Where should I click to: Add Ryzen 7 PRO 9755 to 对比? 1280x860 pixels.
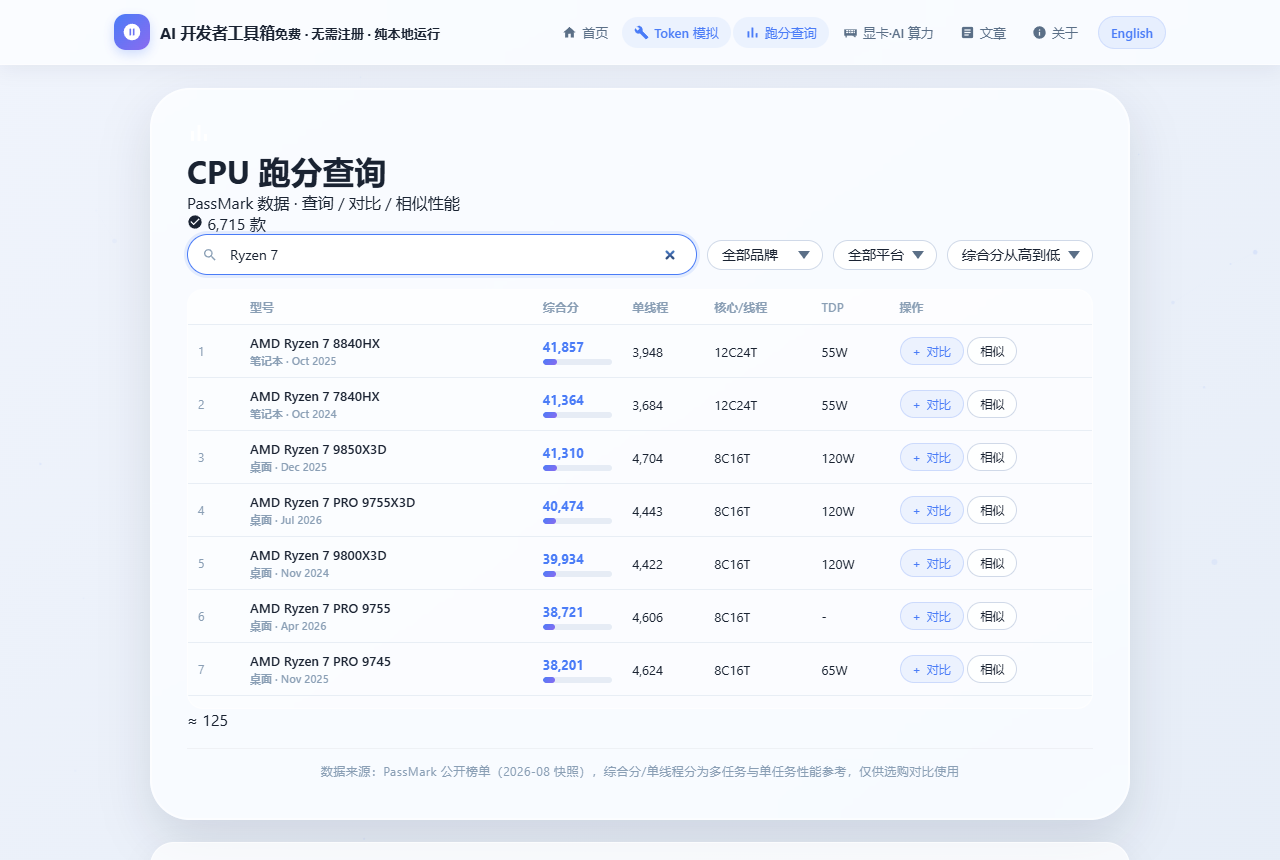click(x=932, y=616)
